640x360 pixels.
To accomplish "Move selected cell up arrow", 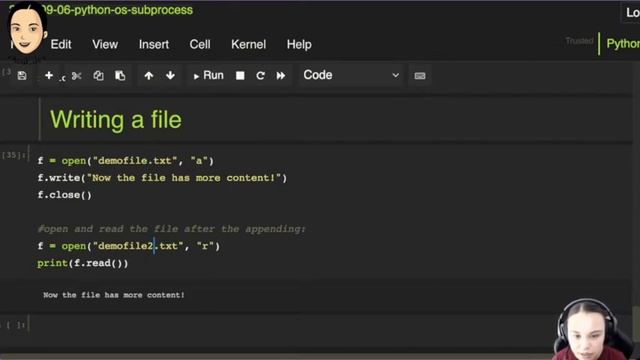I will [149, 76].
